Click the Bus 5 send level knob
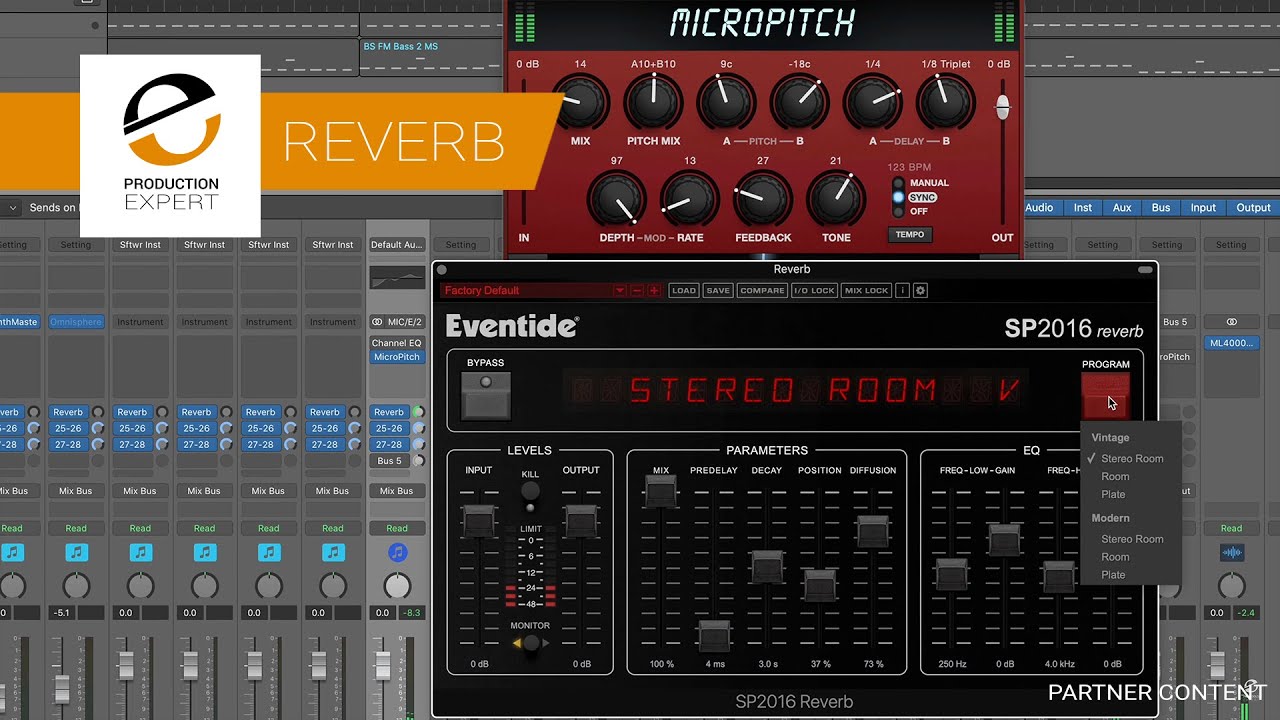Screen dimensions: 1280x720 tap(418, 461)
